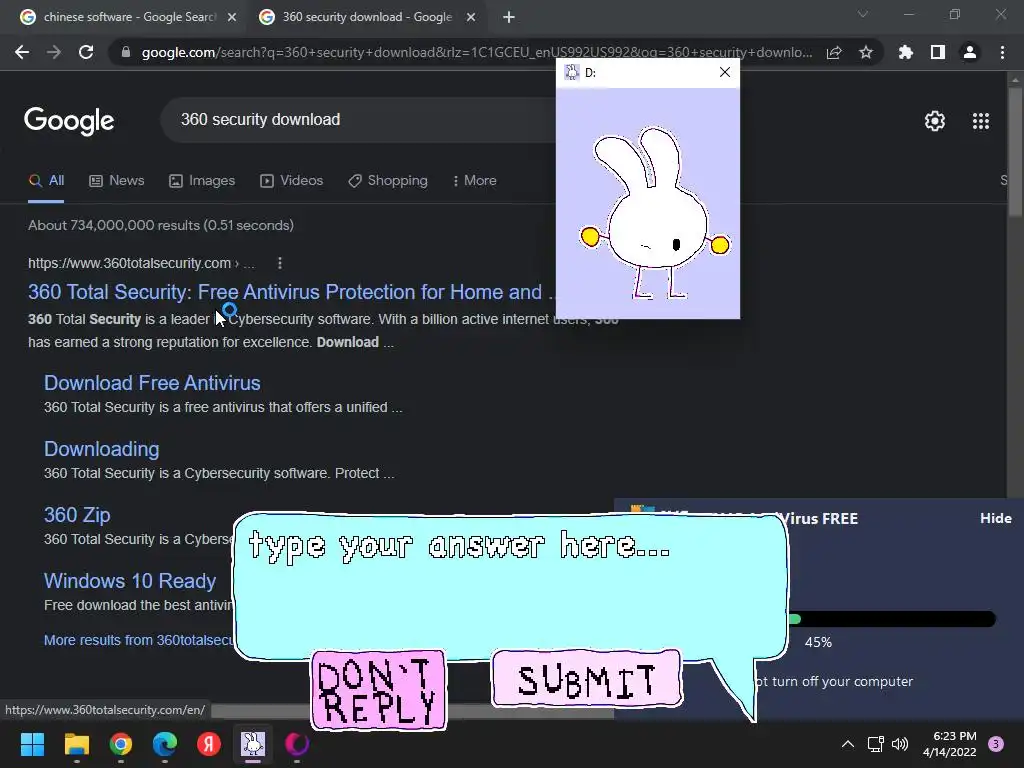
Task: Open 360 Zip sitelink
Action: coord(77,515)
